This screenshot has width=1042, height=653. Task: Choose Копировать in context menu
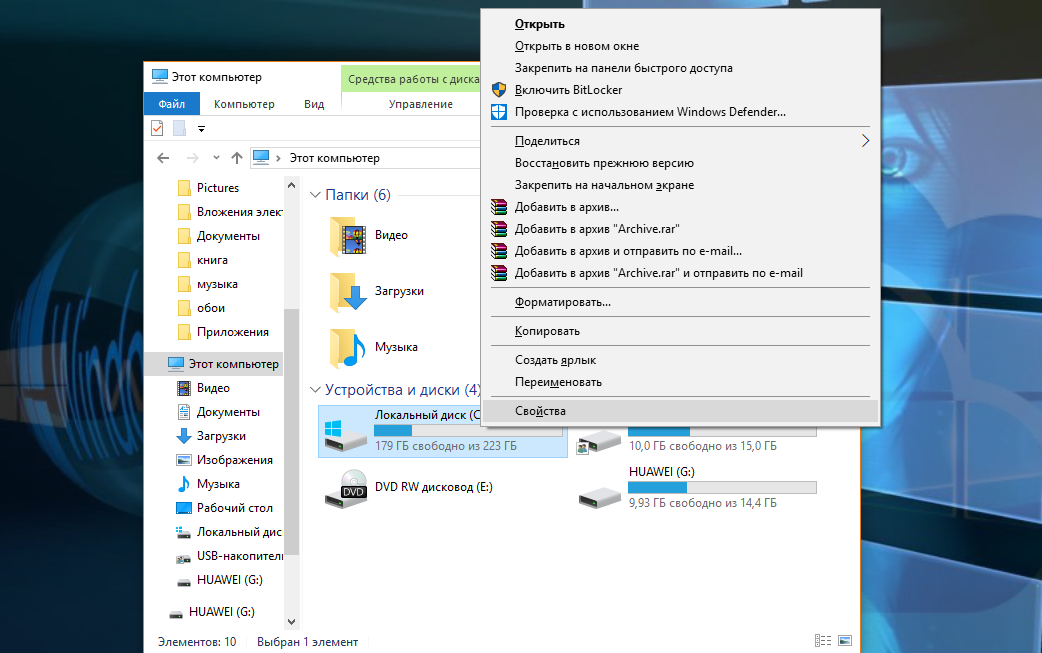680,331
